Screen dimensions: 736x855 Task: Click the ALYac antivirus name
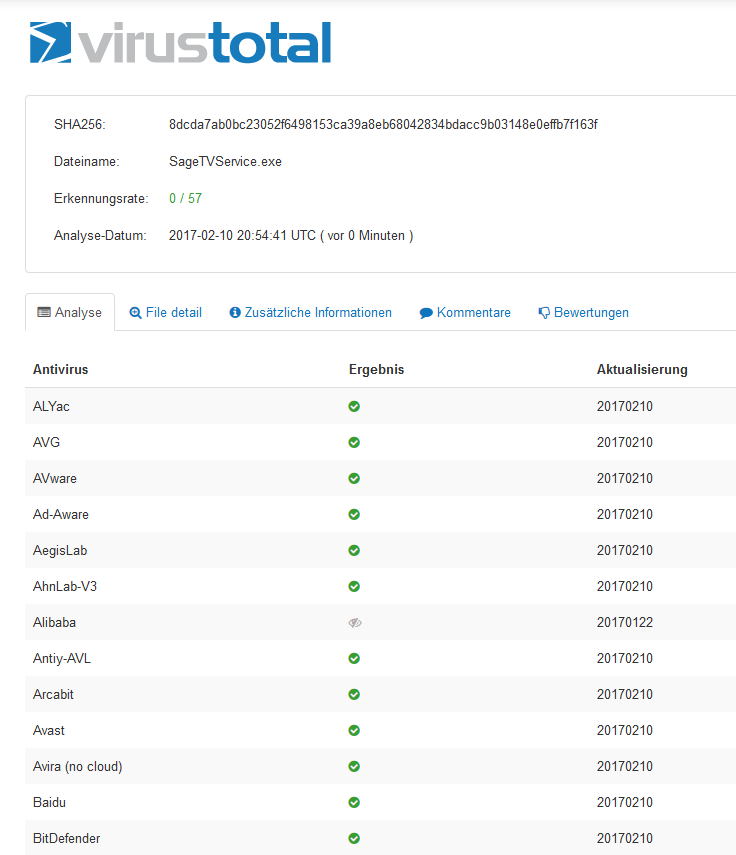(x=51, y=406)
